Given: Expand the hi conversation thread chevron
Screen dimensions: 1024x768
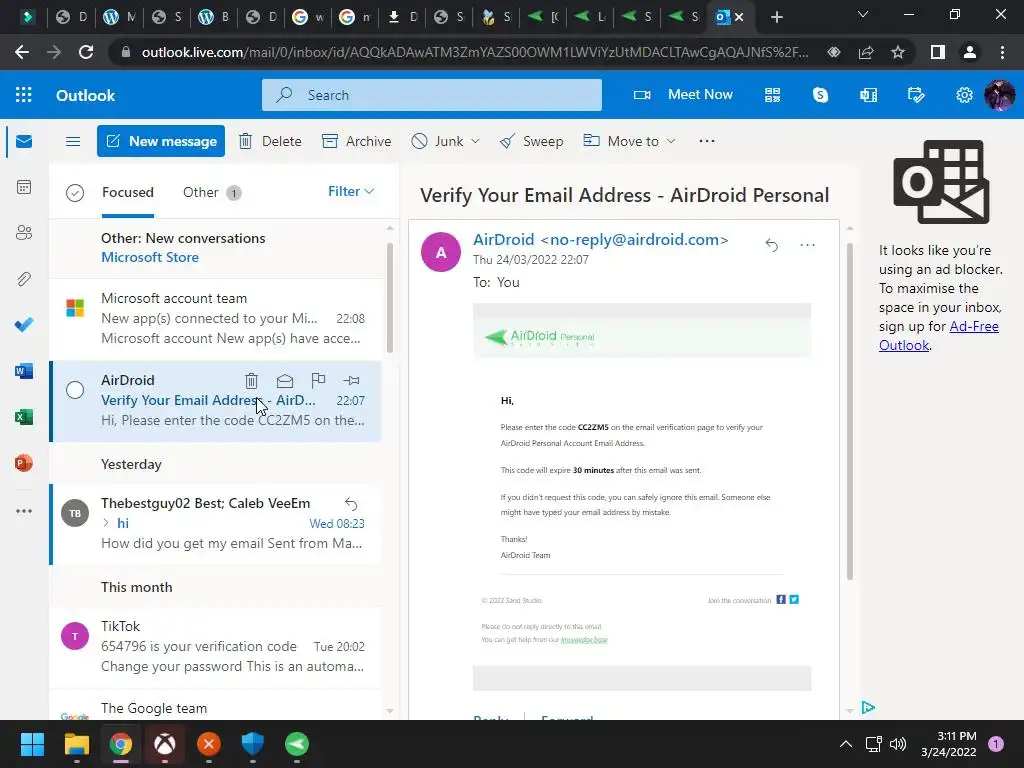Looking at the screenshot, I should tap(106, 523).
